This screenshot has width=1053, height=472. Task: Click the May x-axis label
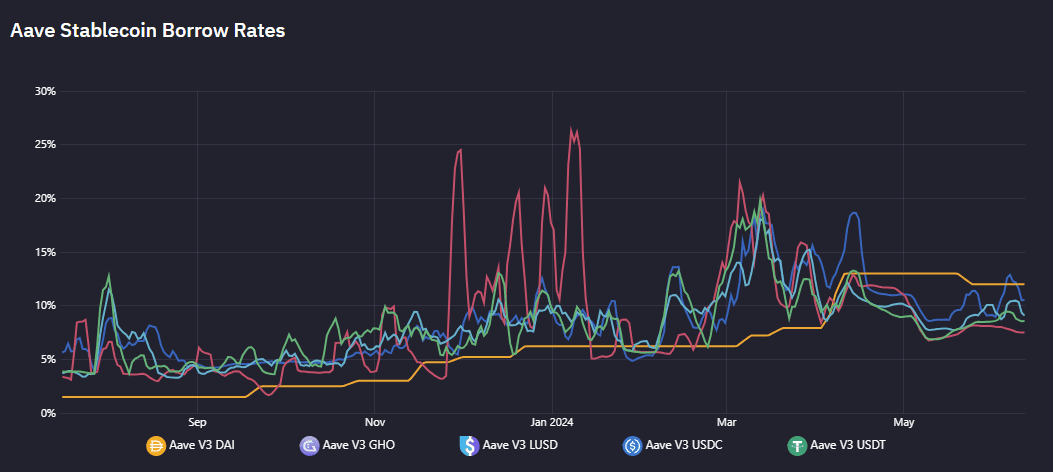point(904,422)
